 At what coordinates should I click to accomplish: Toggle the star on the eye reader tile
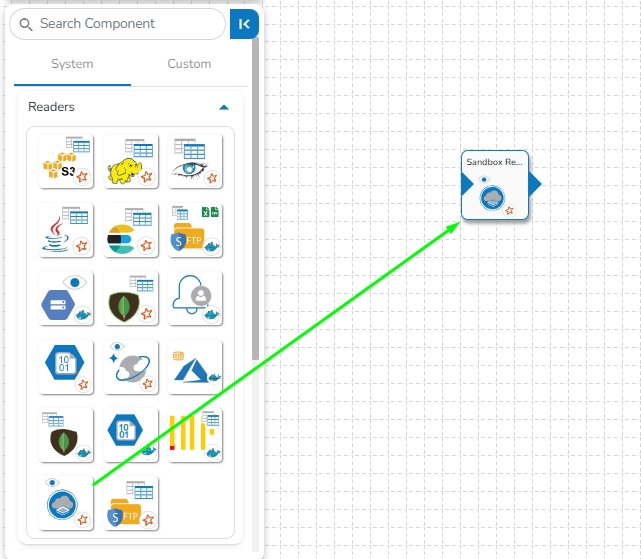[212, 178]
